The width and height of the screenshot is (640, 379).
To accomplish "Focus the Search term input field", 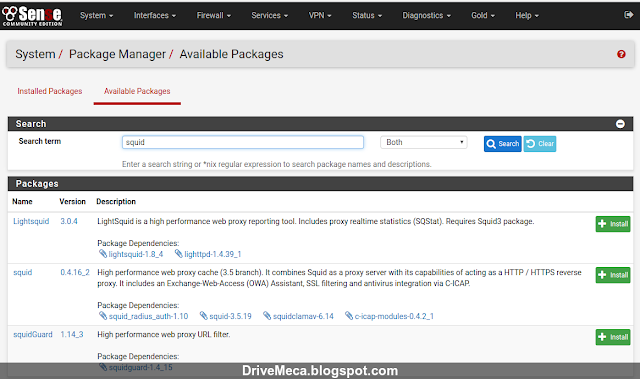I will click(x=242, y=142).
